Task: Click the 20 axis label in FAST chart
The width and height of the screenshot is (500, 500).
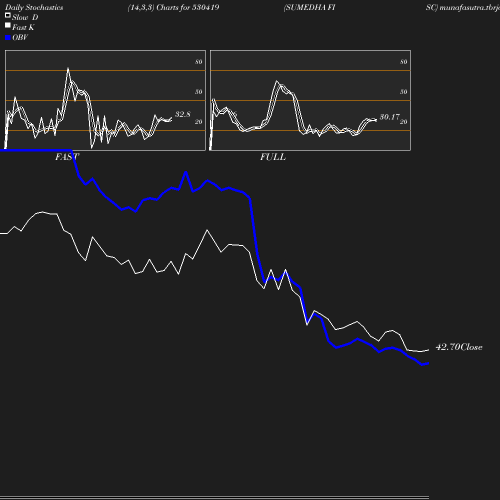Action: 199,122
